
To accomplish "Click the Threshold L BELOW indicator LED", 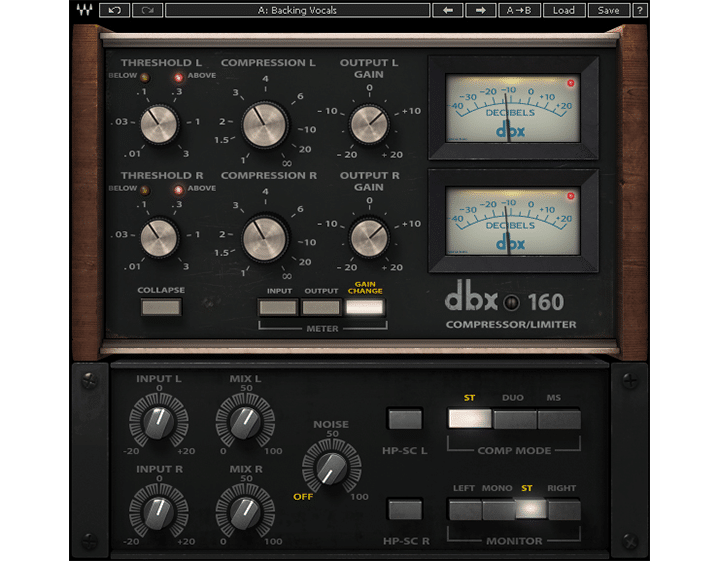I will click(145, 77).
